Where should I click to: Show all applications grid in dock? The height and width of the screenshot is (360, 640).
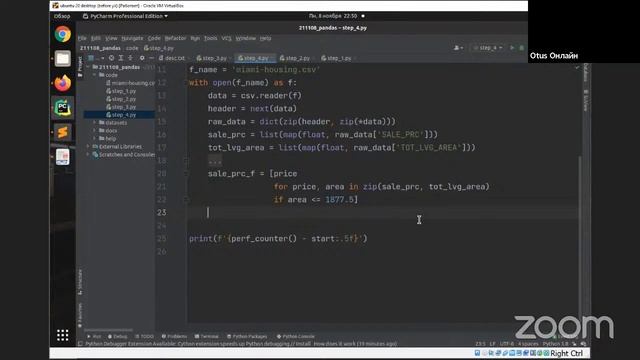point(62,335)
